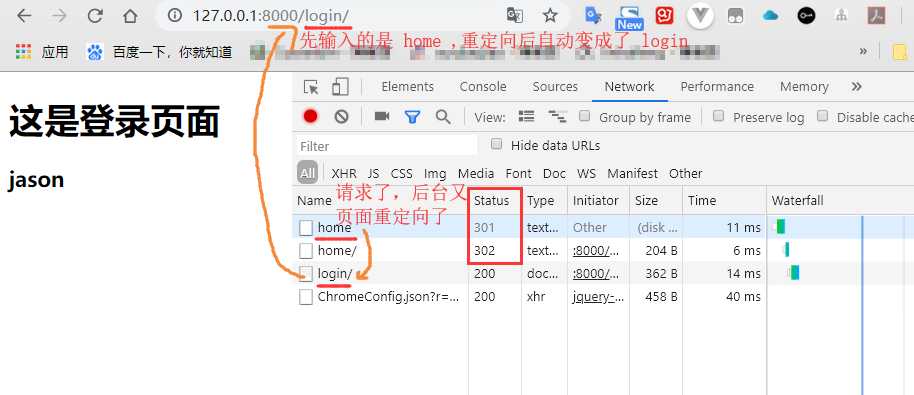This screenshot has width=914, height=395.
Task: Switch to the Console tab
Action: [483, 87]
